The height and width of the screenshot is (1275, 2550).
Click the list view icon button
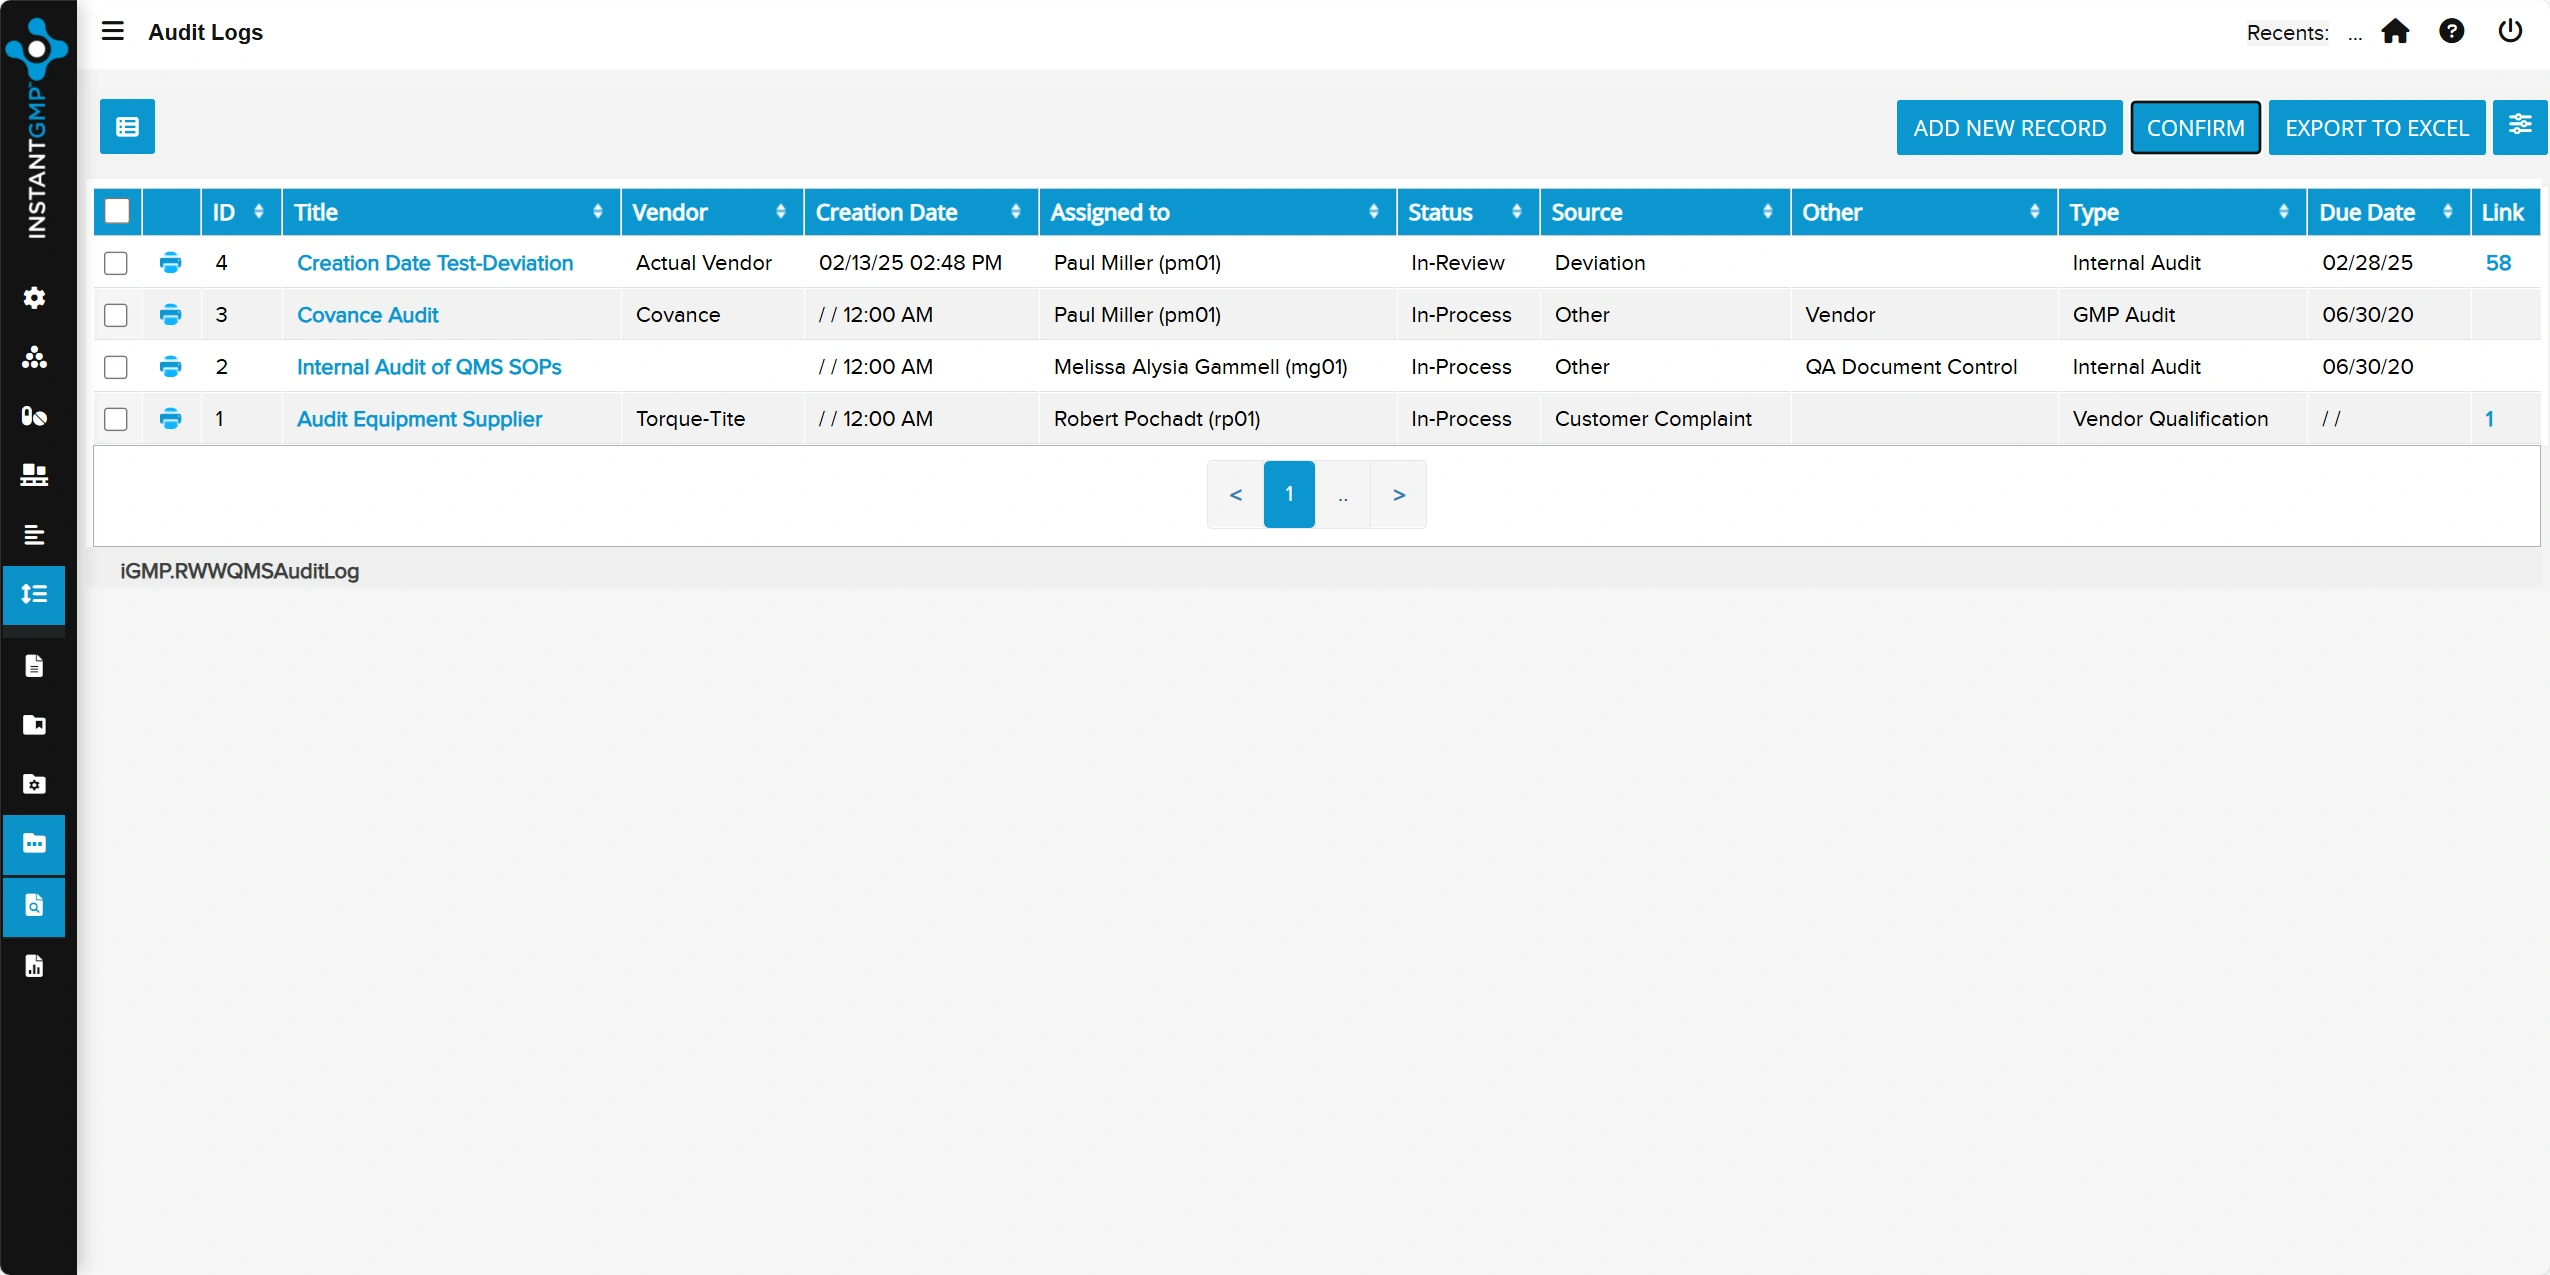(x=127, y=127)
